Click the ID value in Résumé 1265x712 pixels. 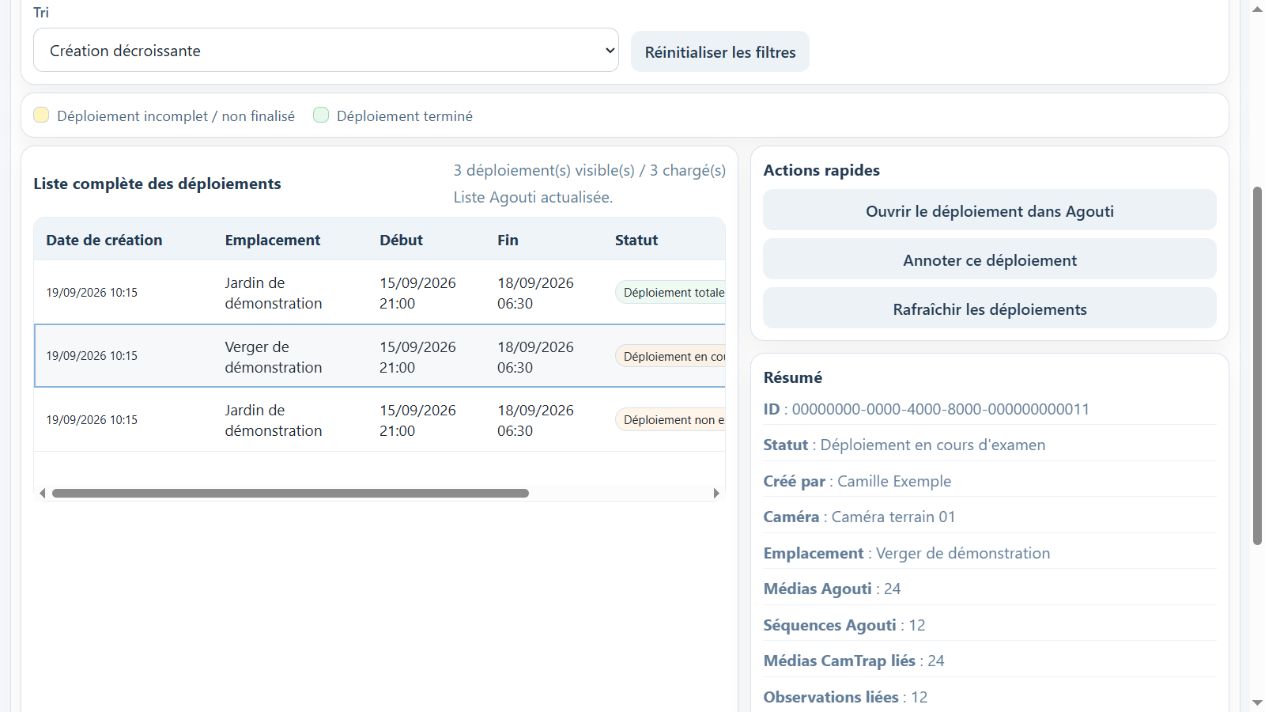(x=940, y=409)
